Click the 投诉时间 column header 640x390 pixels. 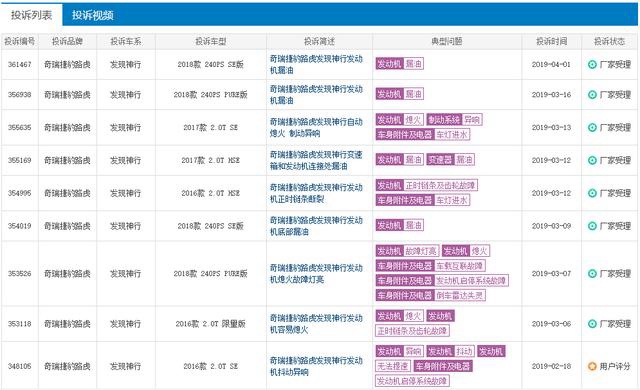551,41
